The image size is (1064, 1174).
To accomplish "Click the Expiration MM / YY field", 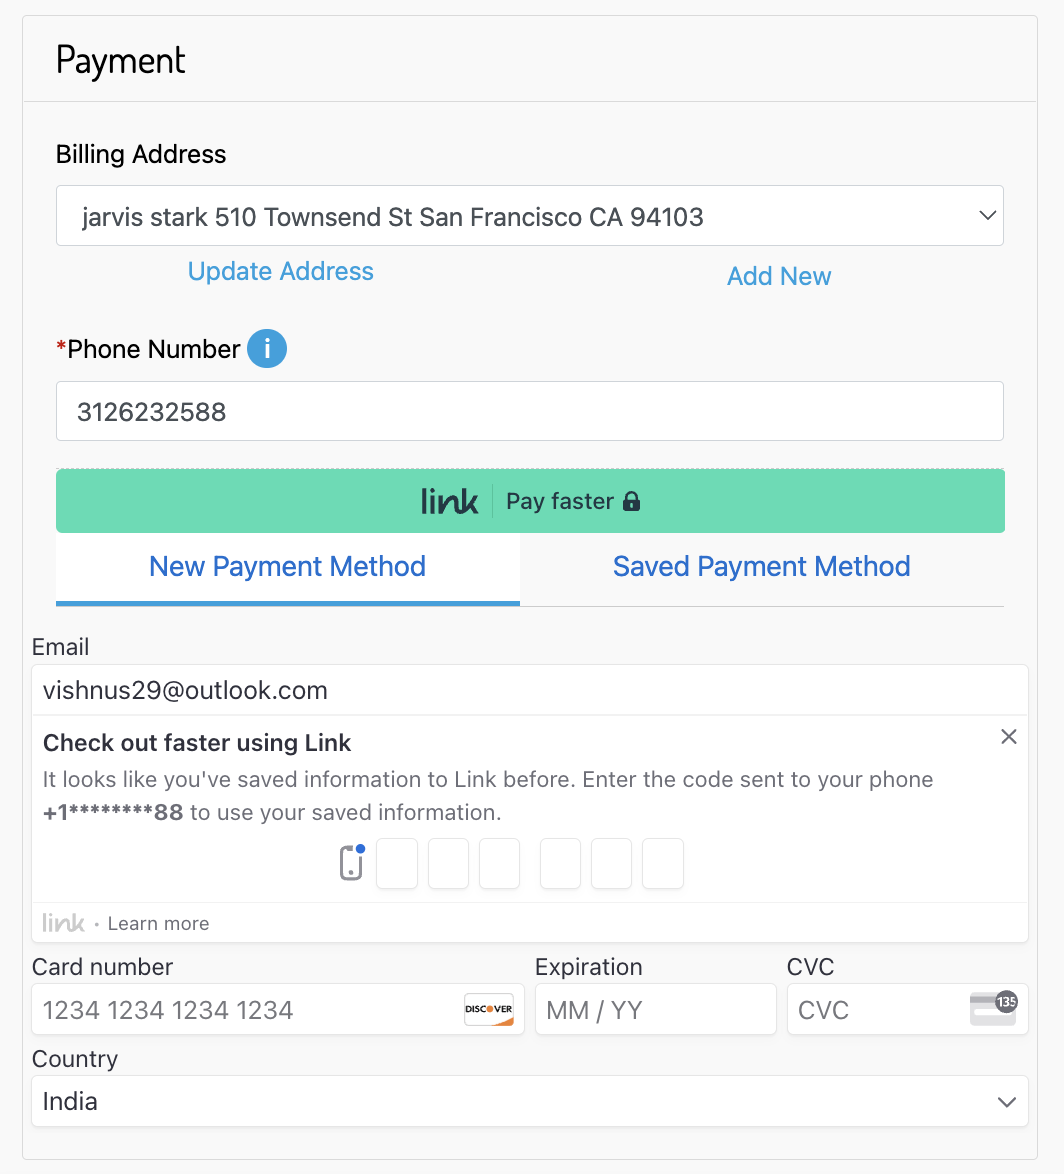I will coord(655,1010).
